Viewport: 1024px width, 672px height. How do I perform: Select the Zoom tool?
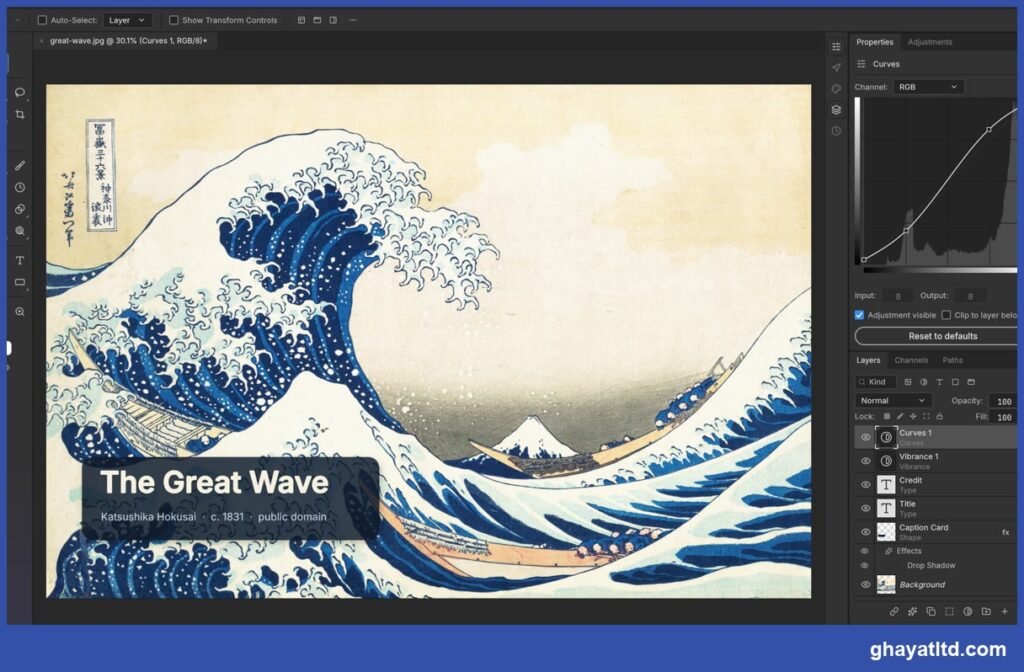pyautogui.click(x=20, y=312)
